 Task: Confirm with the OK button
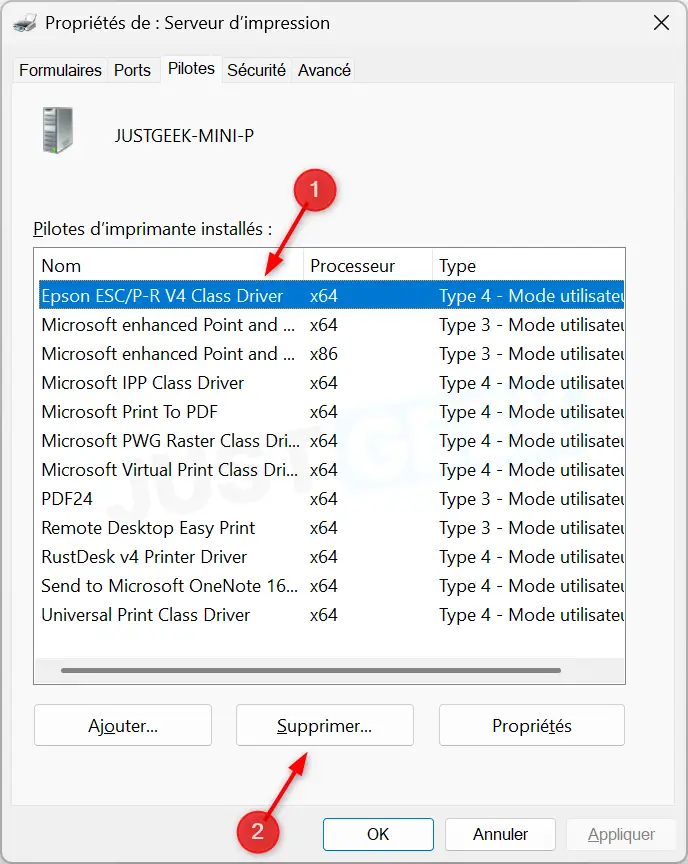(x=378, y=834)
